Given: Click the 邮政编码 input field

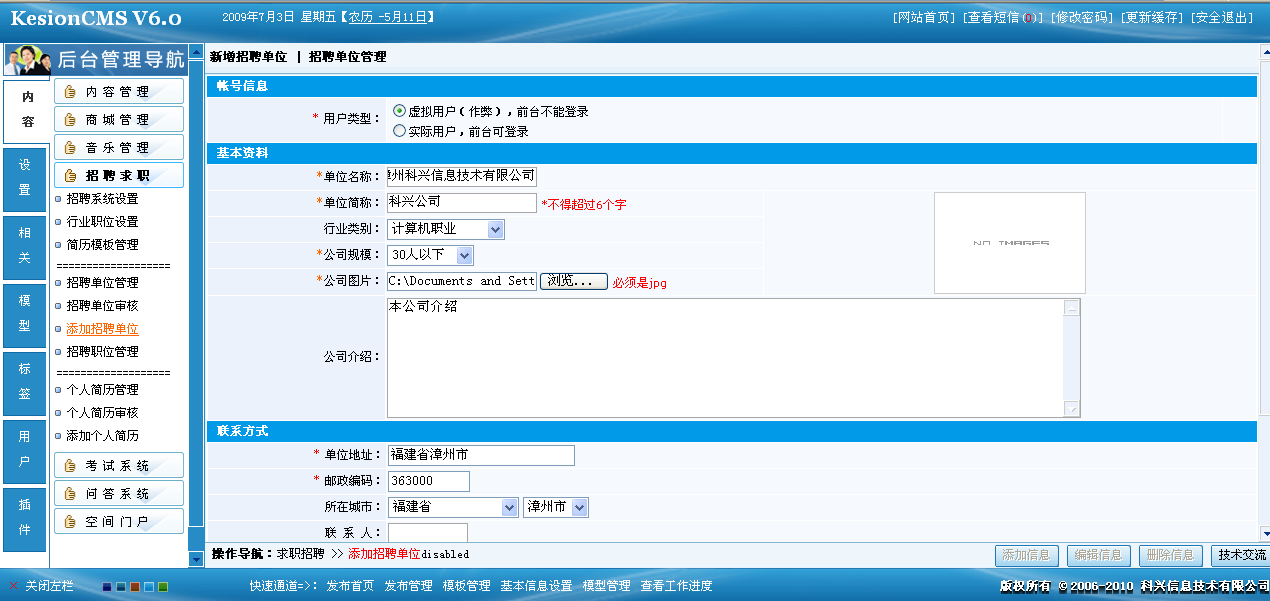Looking at the screenshot, I should coord(428,482).
